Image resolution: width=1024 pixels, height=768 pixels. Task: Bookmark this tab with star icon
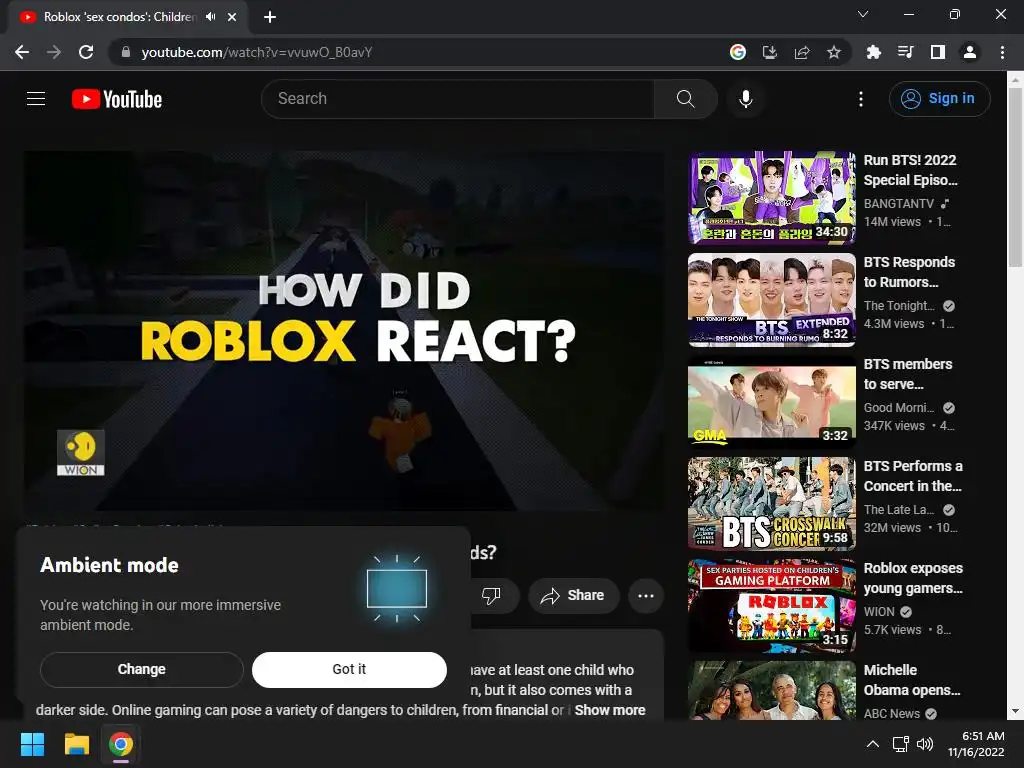pos(834,52)
